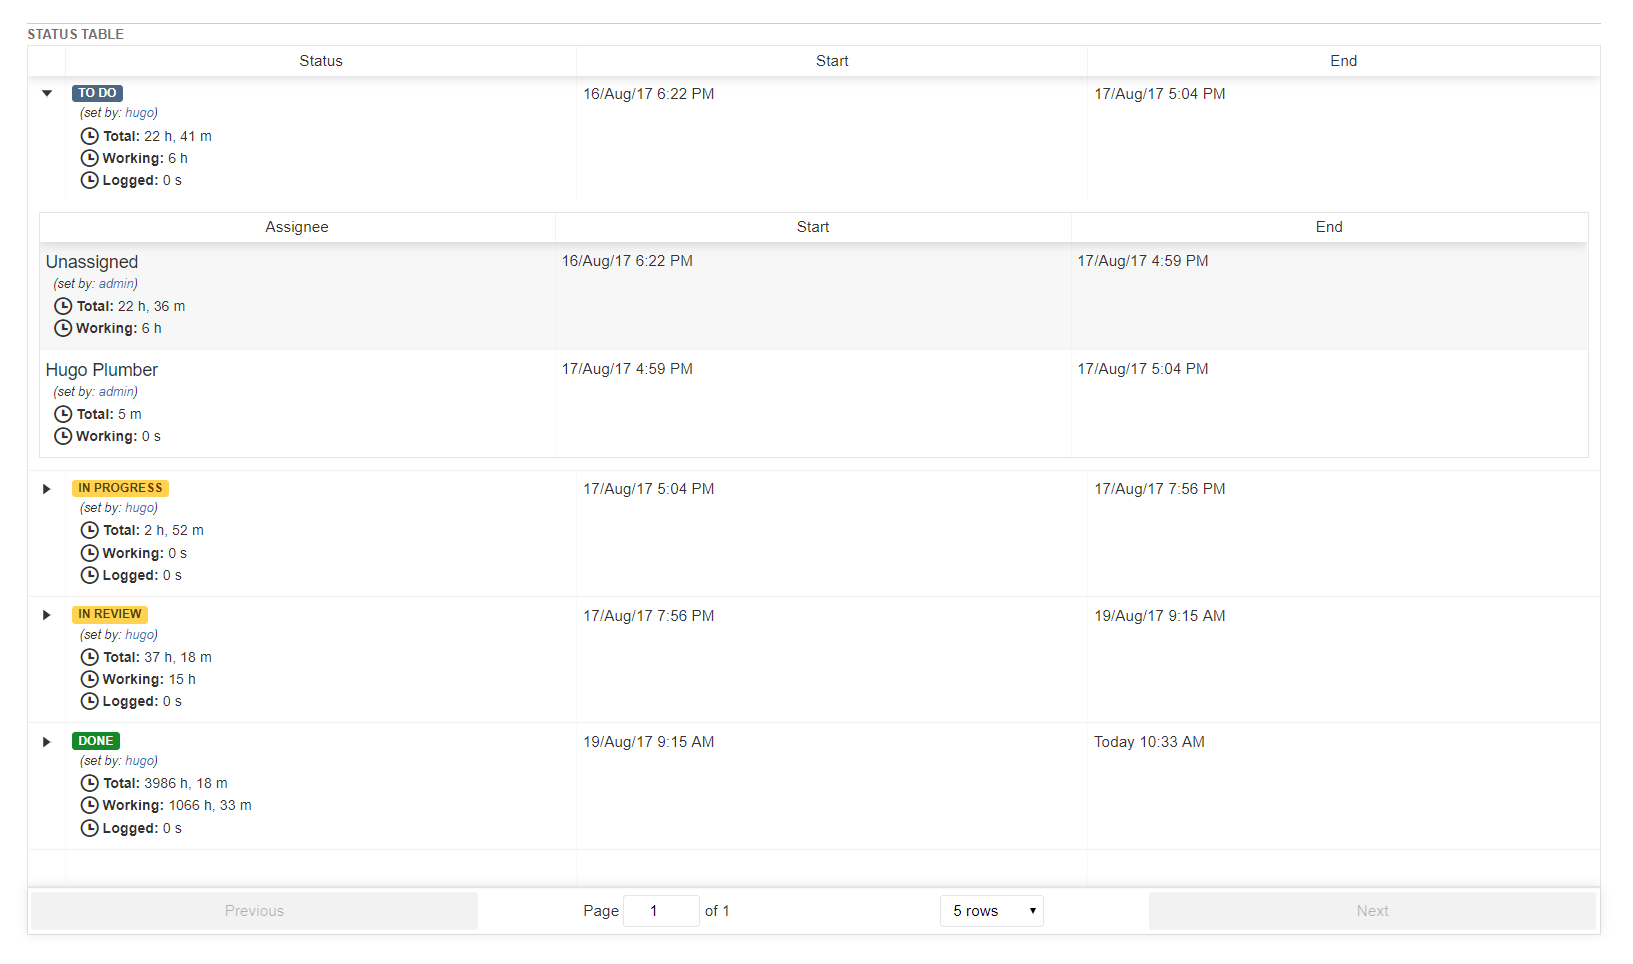Click the main table End column header
The width and height of the screenshot is (1633, 964).
(x=1344, y=61)
